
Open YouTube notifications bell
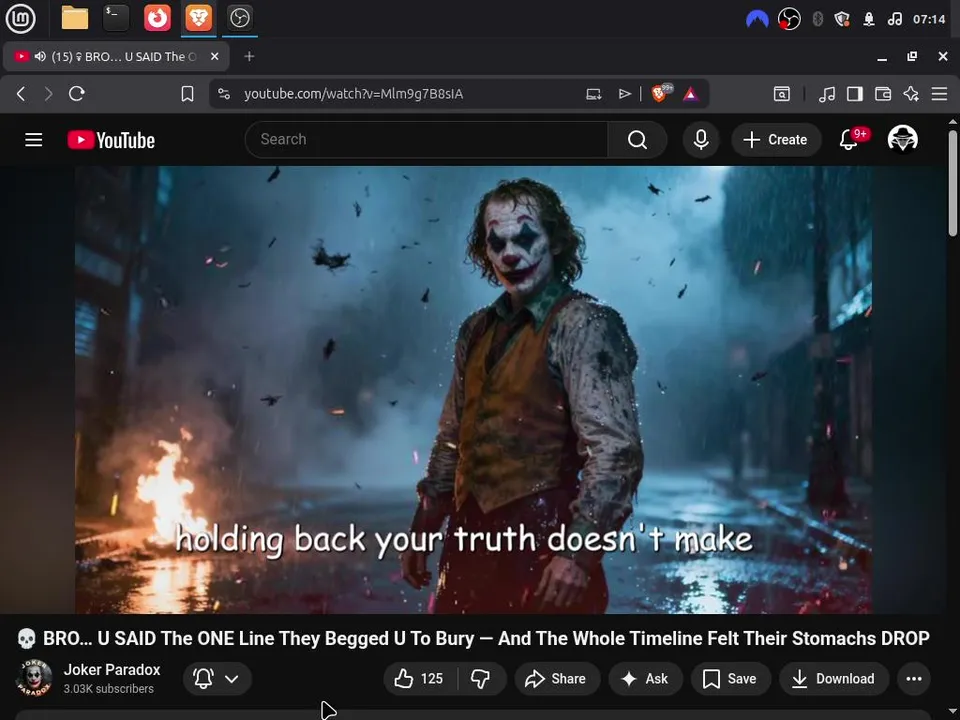tap(849, 140)
